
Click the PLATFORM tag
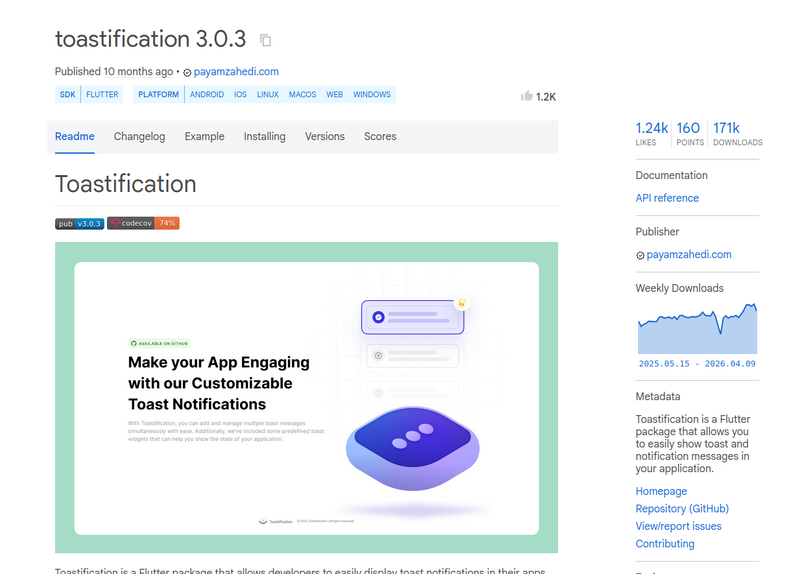158,94
